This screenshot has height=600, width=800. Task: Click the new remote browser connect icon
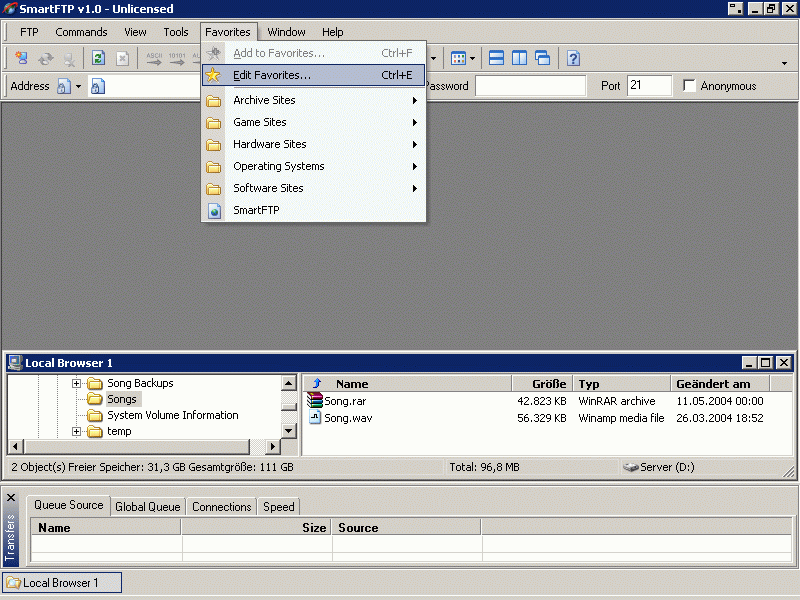click(21, 59)
